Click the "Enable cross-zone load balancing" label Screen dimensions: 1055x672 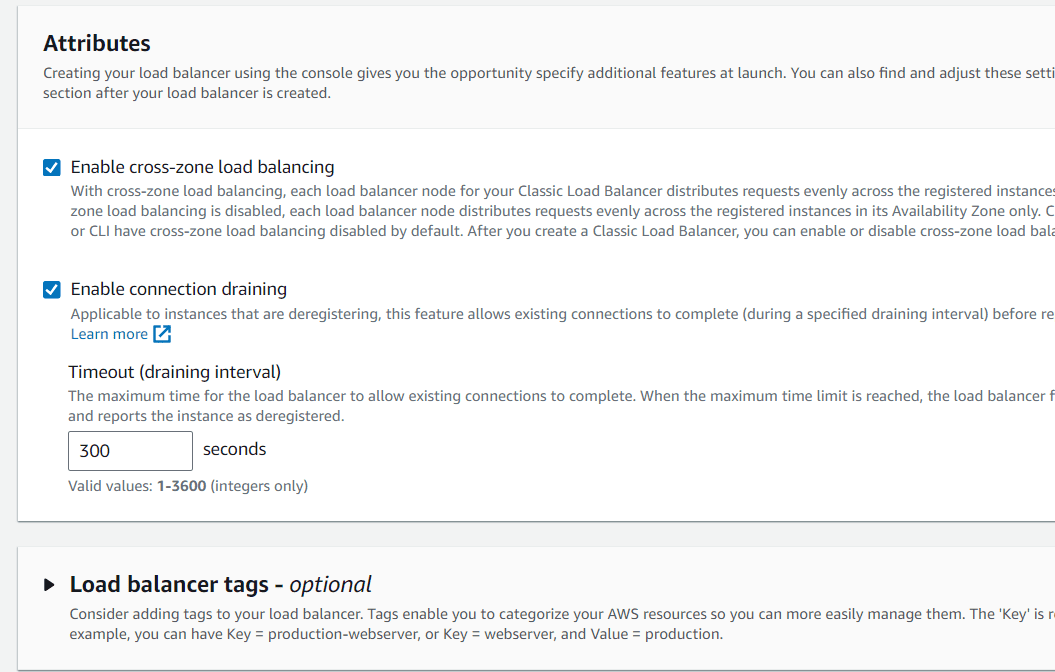pyautogui.click(x=202, y=167)
